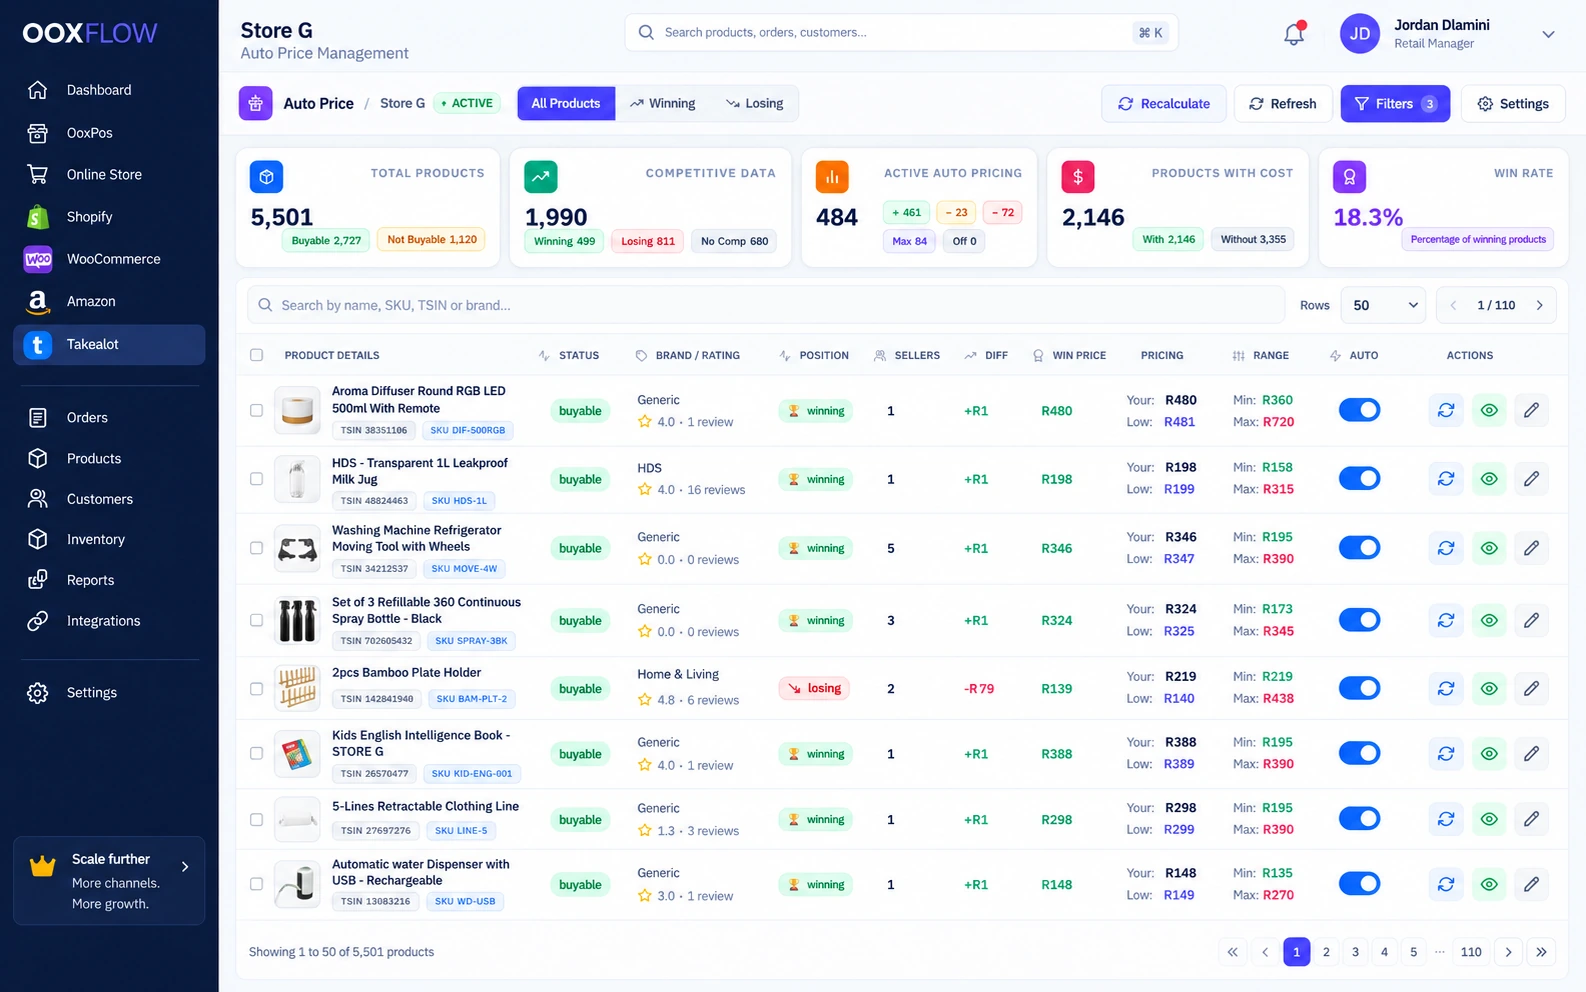The width and height of the screenshot is (1586, 992).
Task: Click the Refresh button
Action: 1283,104
